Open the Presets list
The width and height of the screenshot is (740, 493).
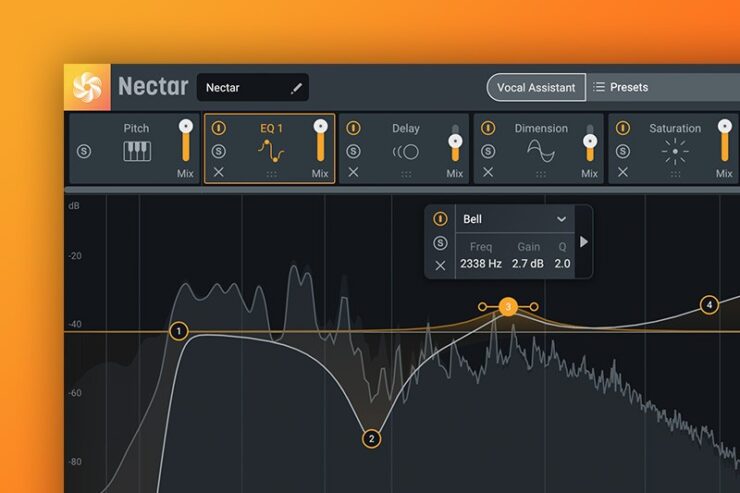[620, 87]
